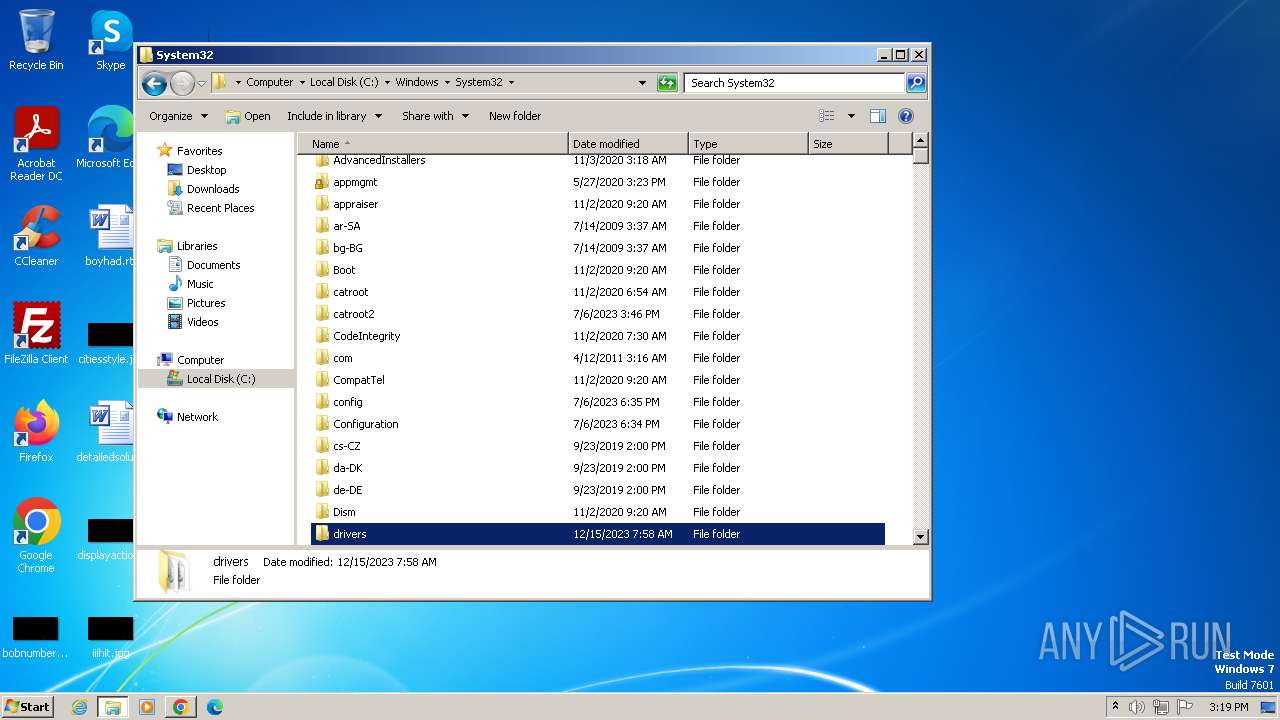Click the change view icon
This screenshot has height=720, width=1280.
827,116
